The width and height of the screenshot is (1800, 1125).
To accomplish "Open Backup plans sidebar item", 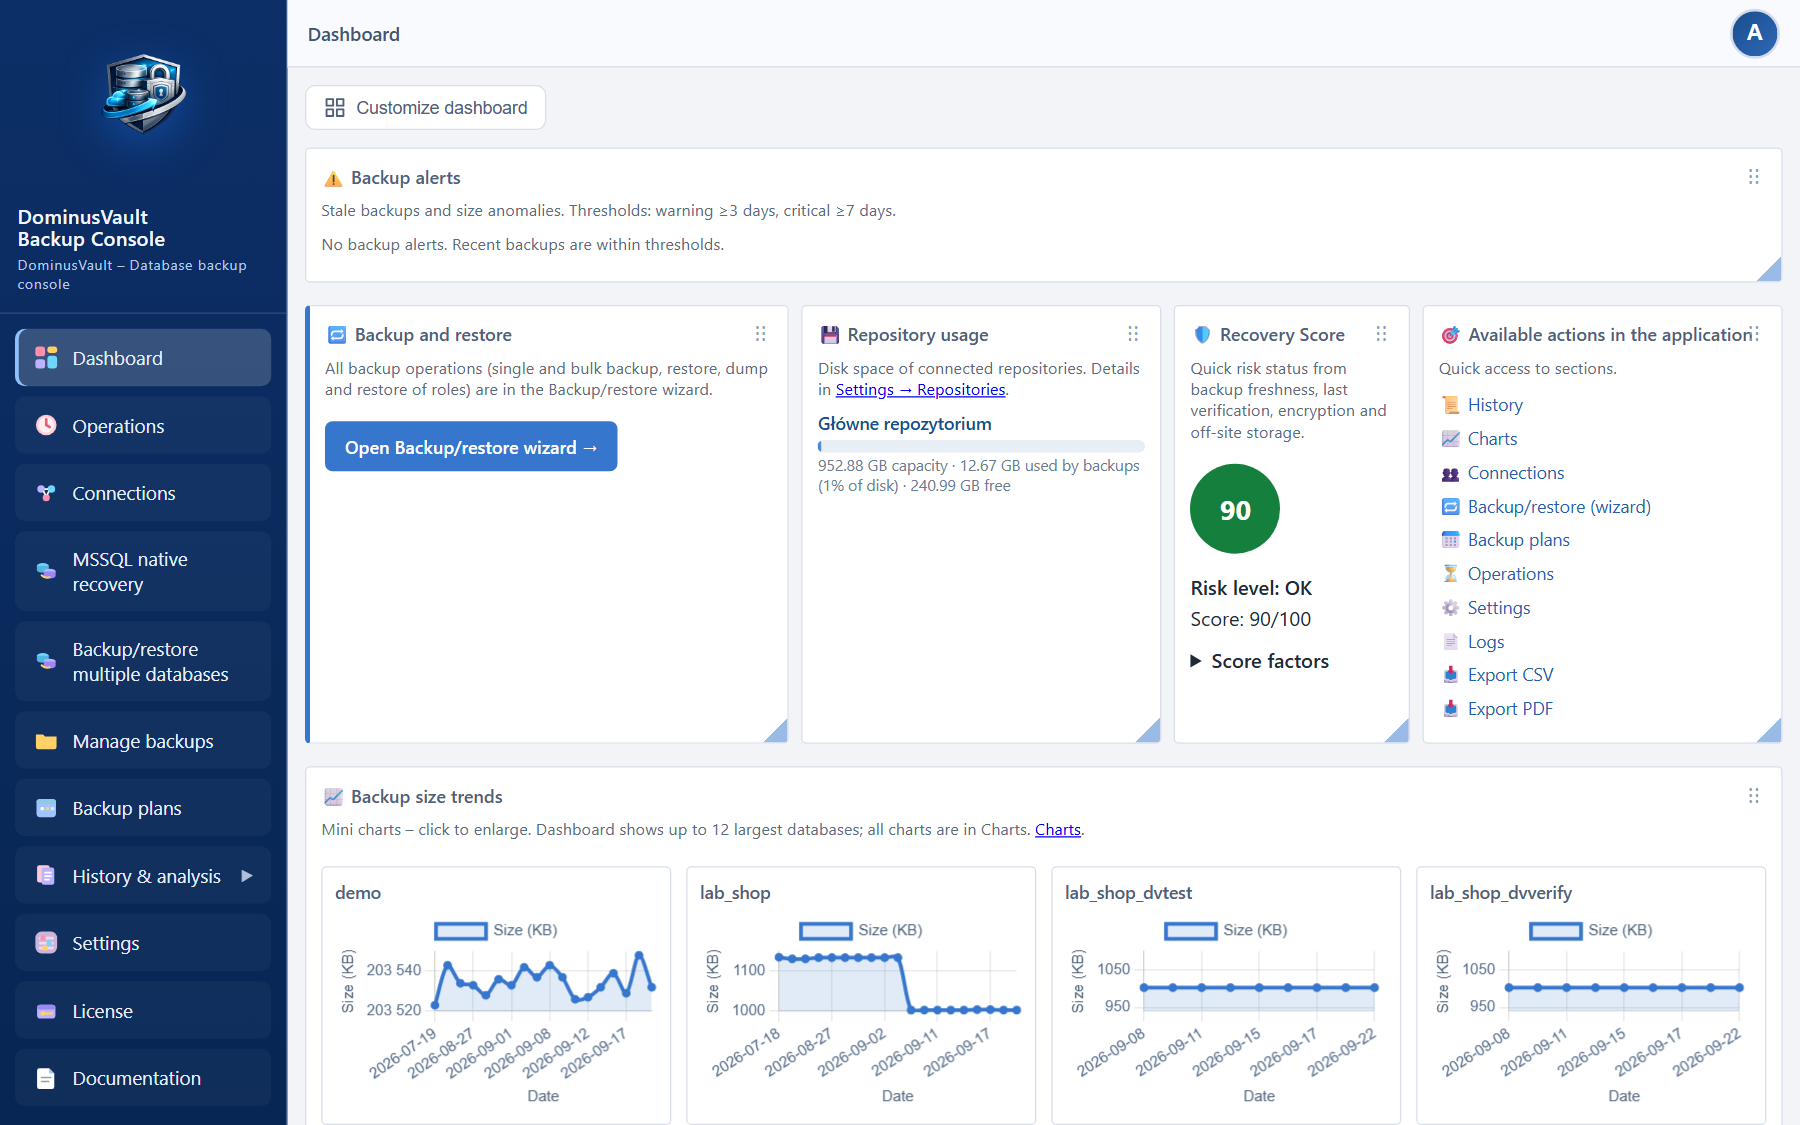I will pyautogui.click(x=143, y=808).
